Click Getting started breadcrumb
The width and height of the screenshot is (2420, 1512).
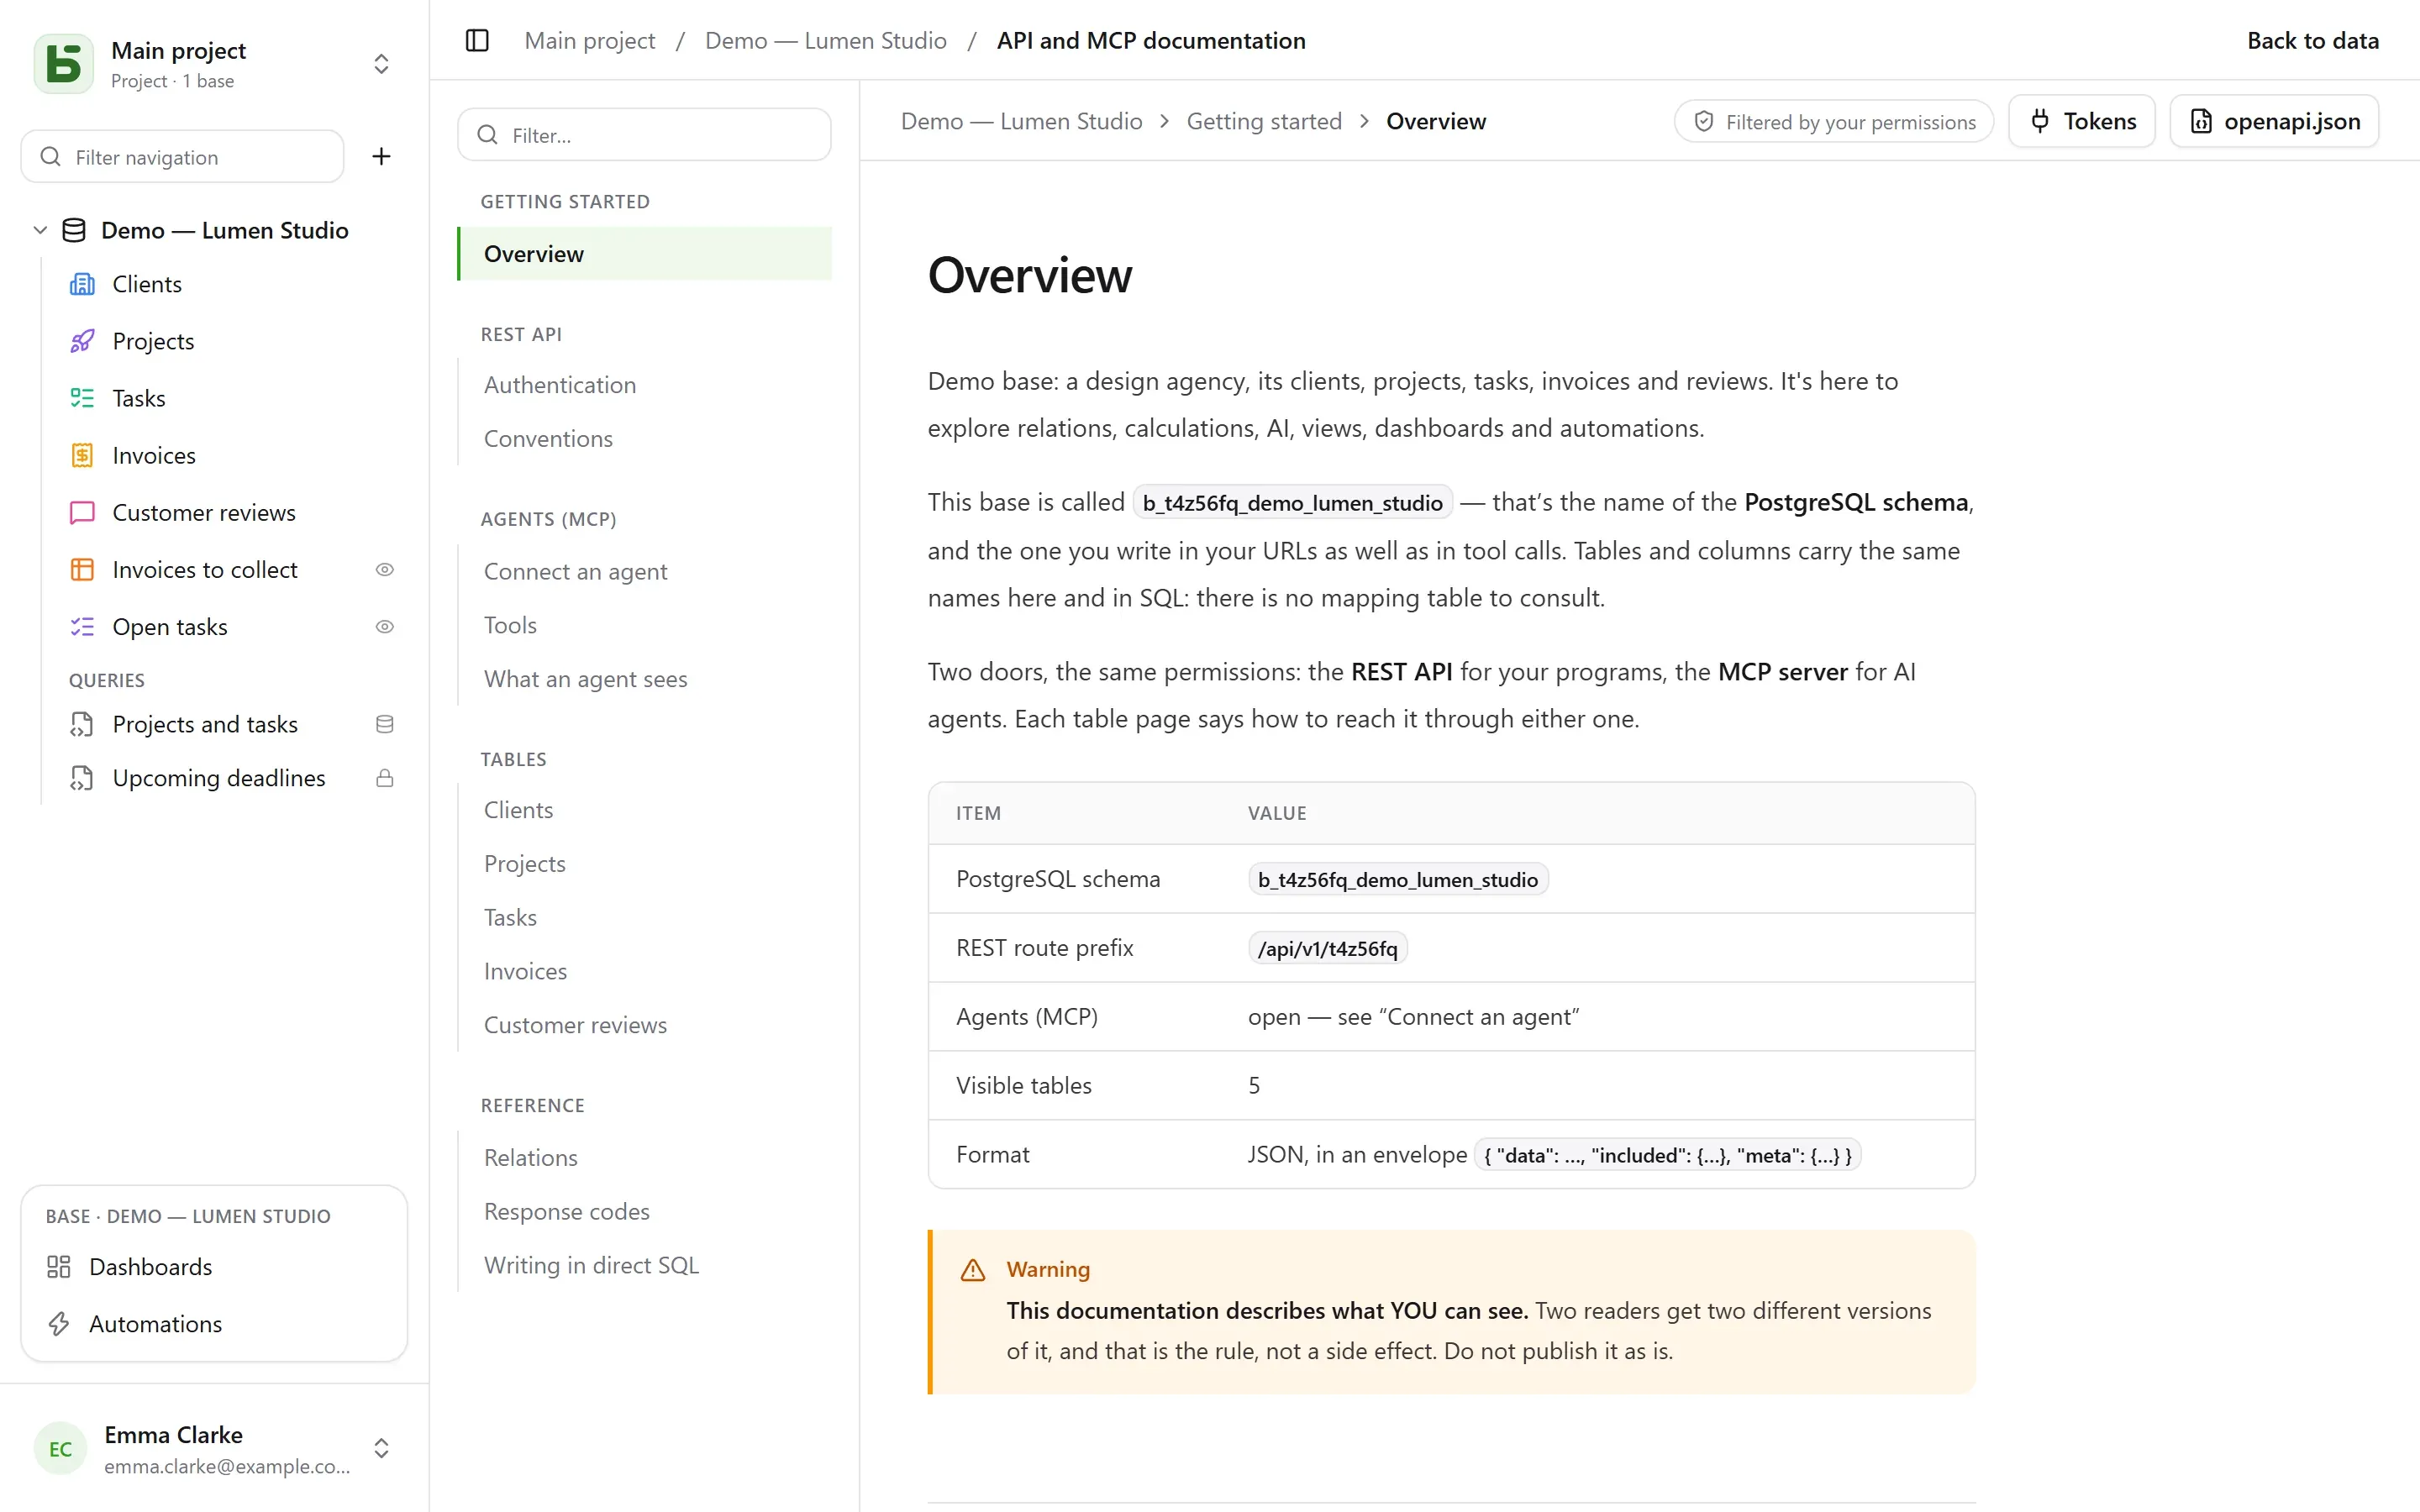pos(1264,122)
